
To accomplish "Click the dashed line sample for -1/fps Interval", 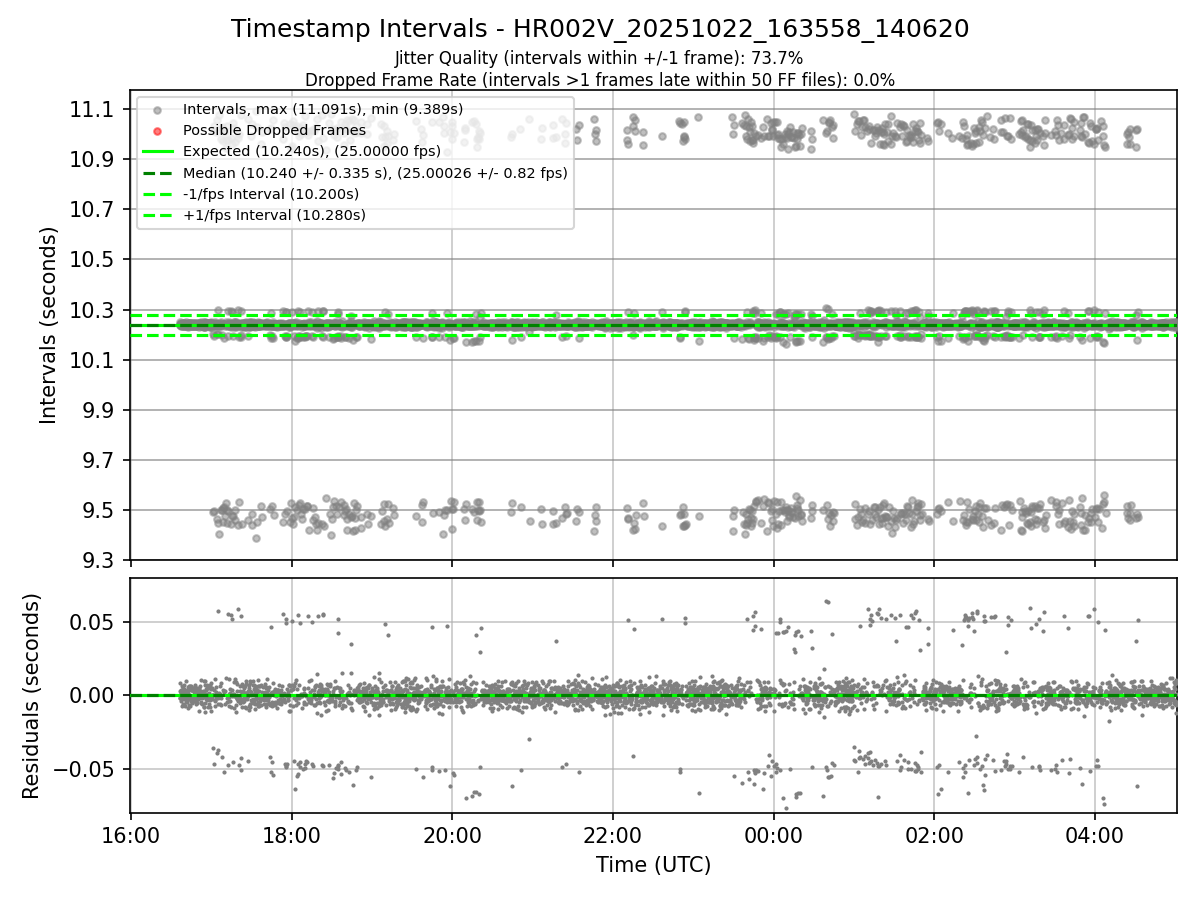I will (x=157, y=194).
